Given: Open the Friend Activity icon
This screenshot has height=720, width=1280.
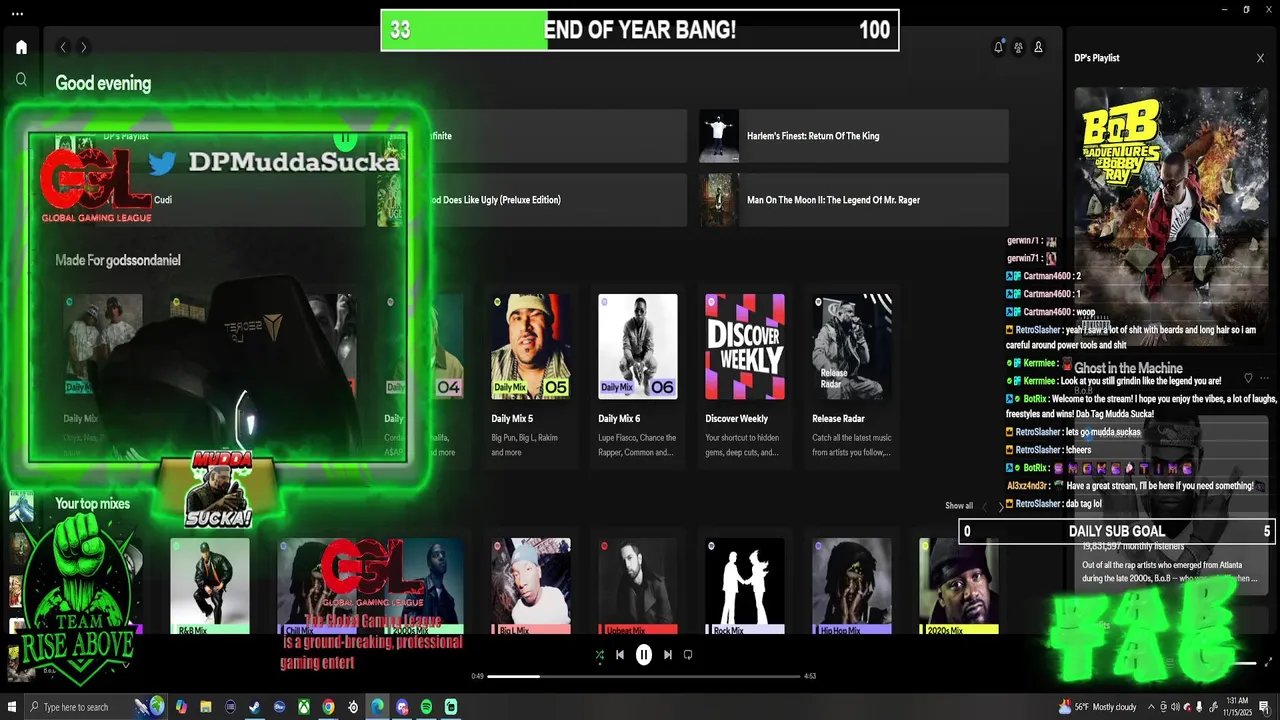Looking at the screenshot, I should click(1018, 47).
